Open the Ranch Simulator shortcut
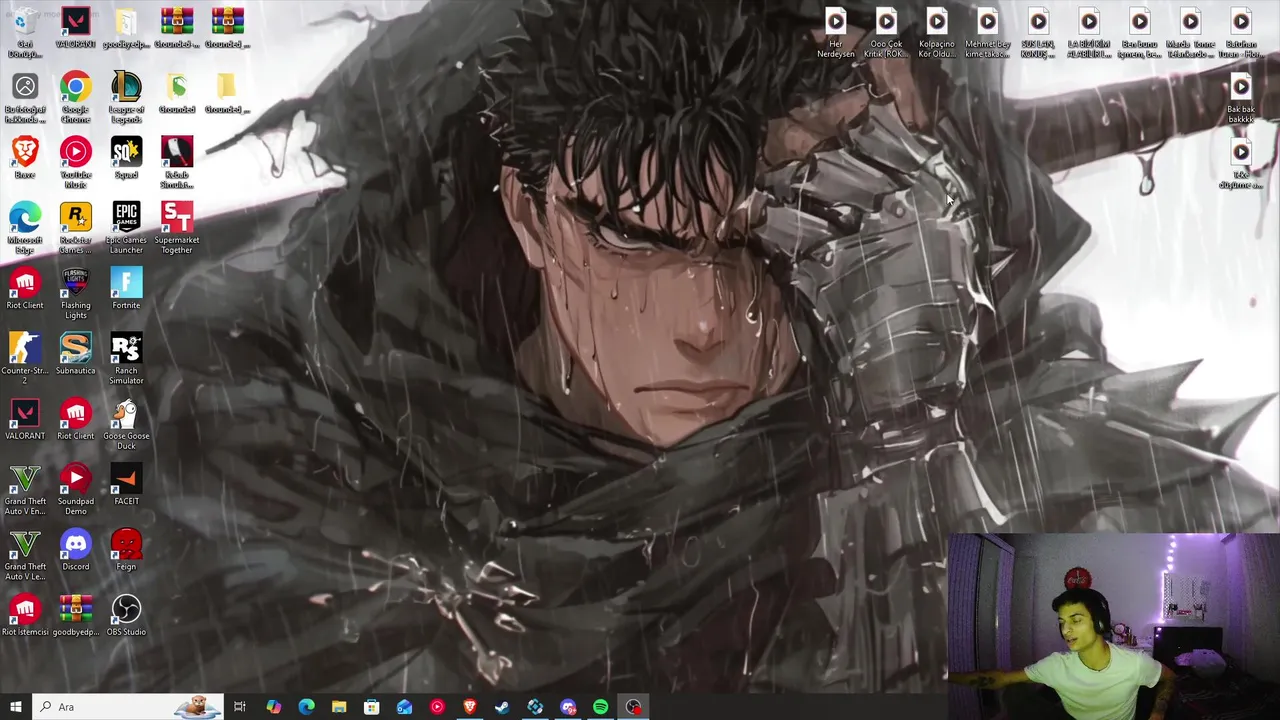Viewport: 1280px width, 720px height. point(126,358)
